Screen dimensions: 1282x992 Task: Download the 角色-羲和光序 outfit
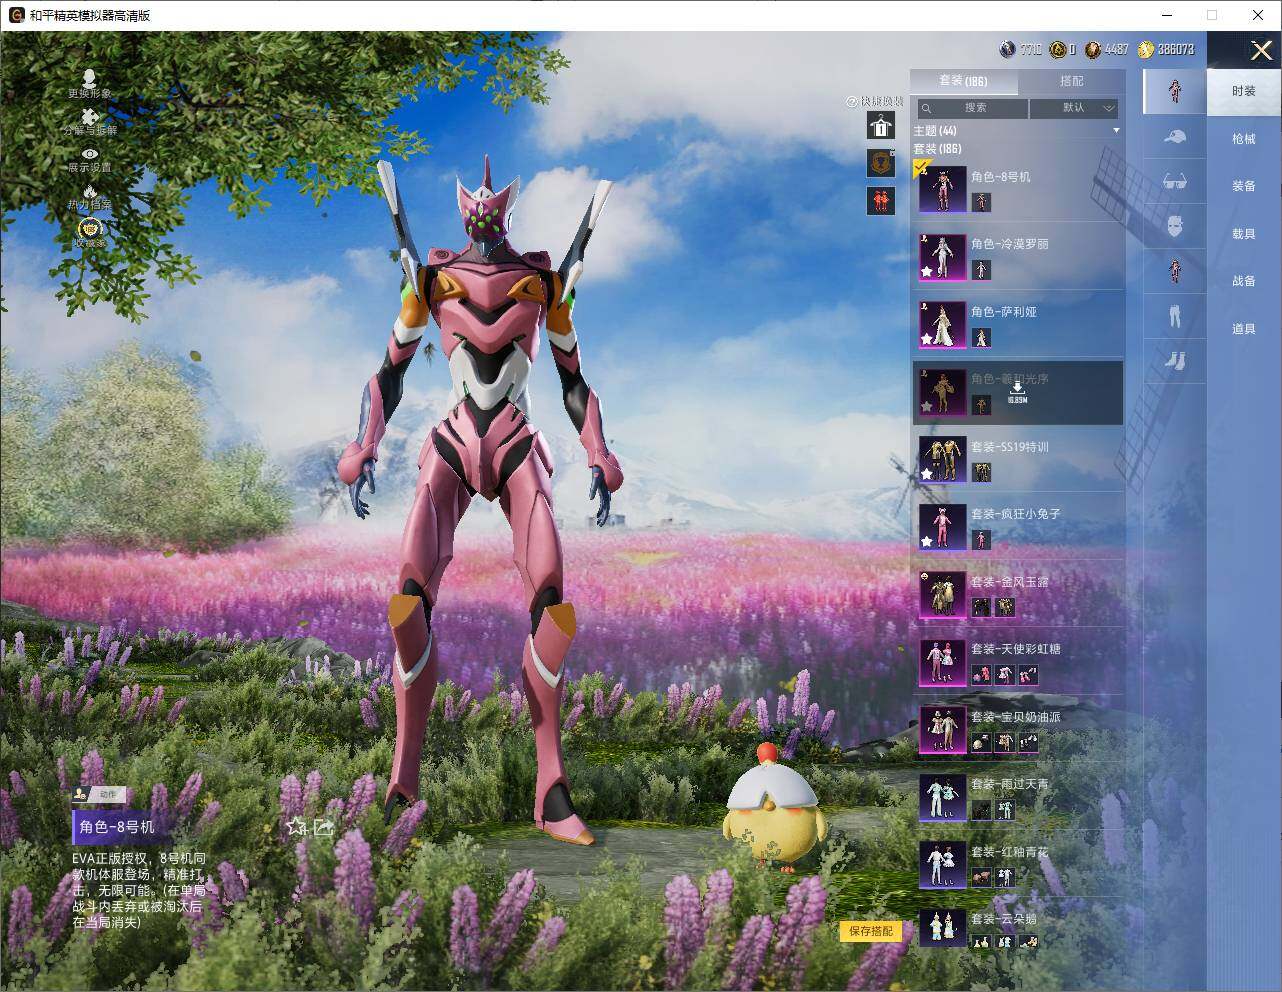[1017, 391]
